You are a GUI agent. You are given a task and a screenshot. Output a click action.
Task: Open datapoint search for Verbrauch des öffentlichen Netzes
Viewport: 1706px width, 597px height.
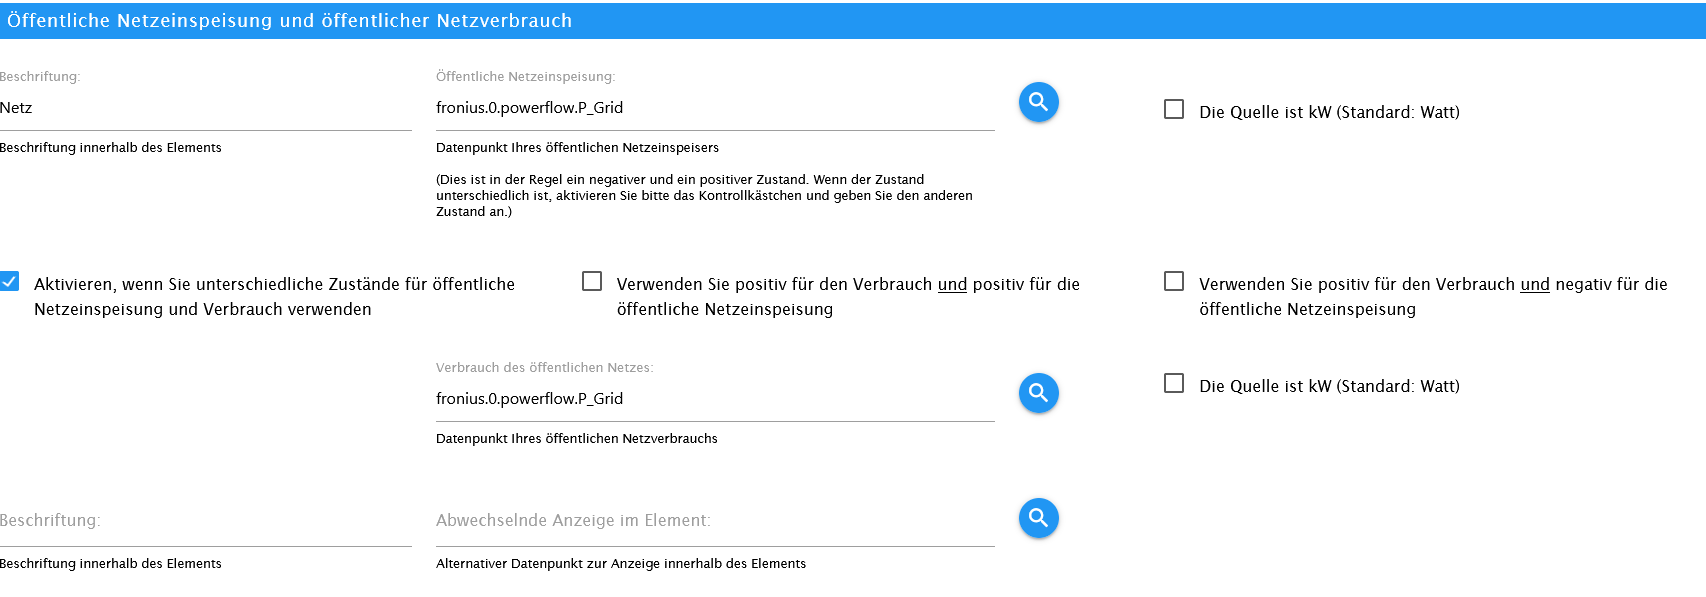[1038, 393]
